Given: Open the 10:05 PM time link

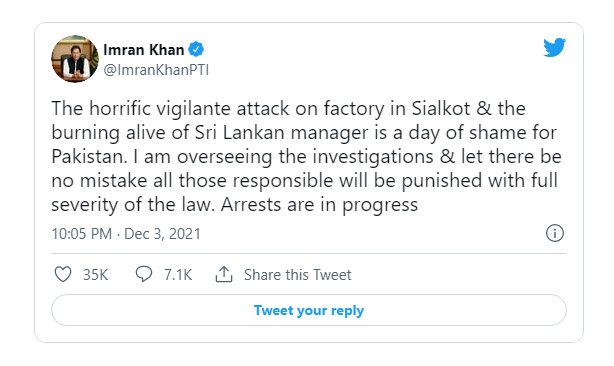Looking at the screenshot, I should click(x=82, y=234).
